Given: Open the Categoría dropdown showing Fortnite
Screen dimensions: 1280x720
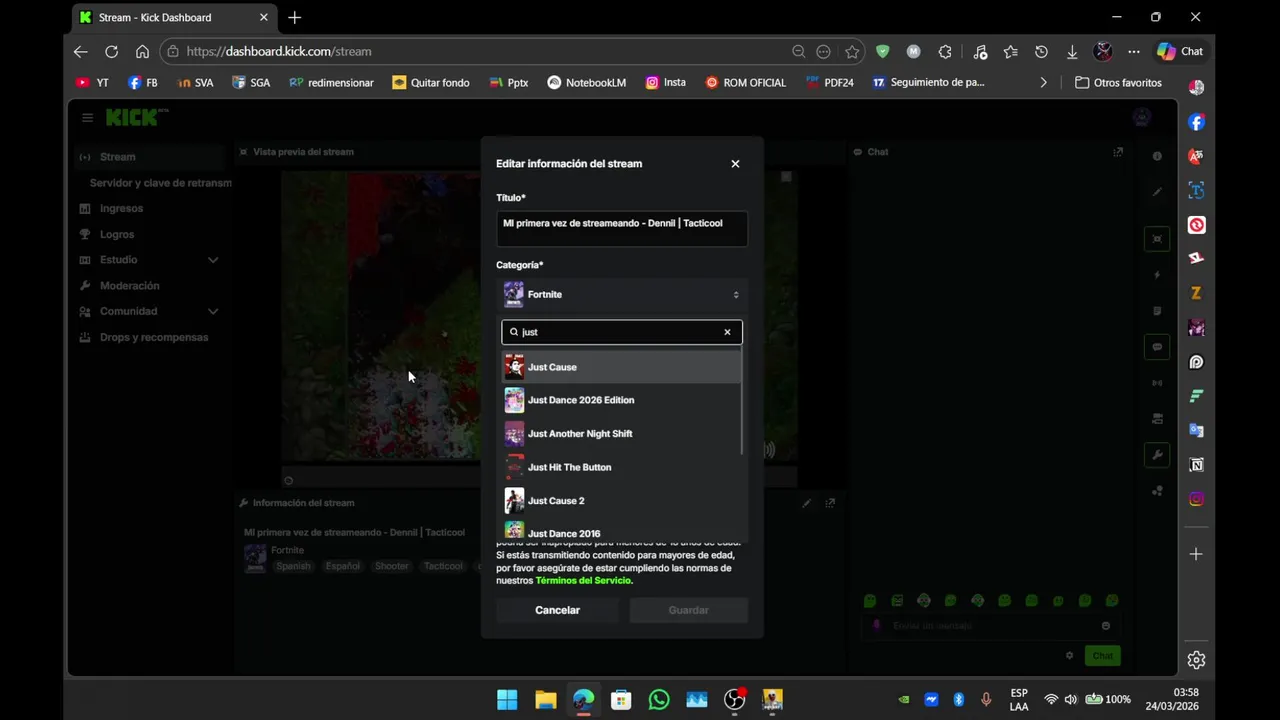Looking at the screenshot, I should 622,295.
